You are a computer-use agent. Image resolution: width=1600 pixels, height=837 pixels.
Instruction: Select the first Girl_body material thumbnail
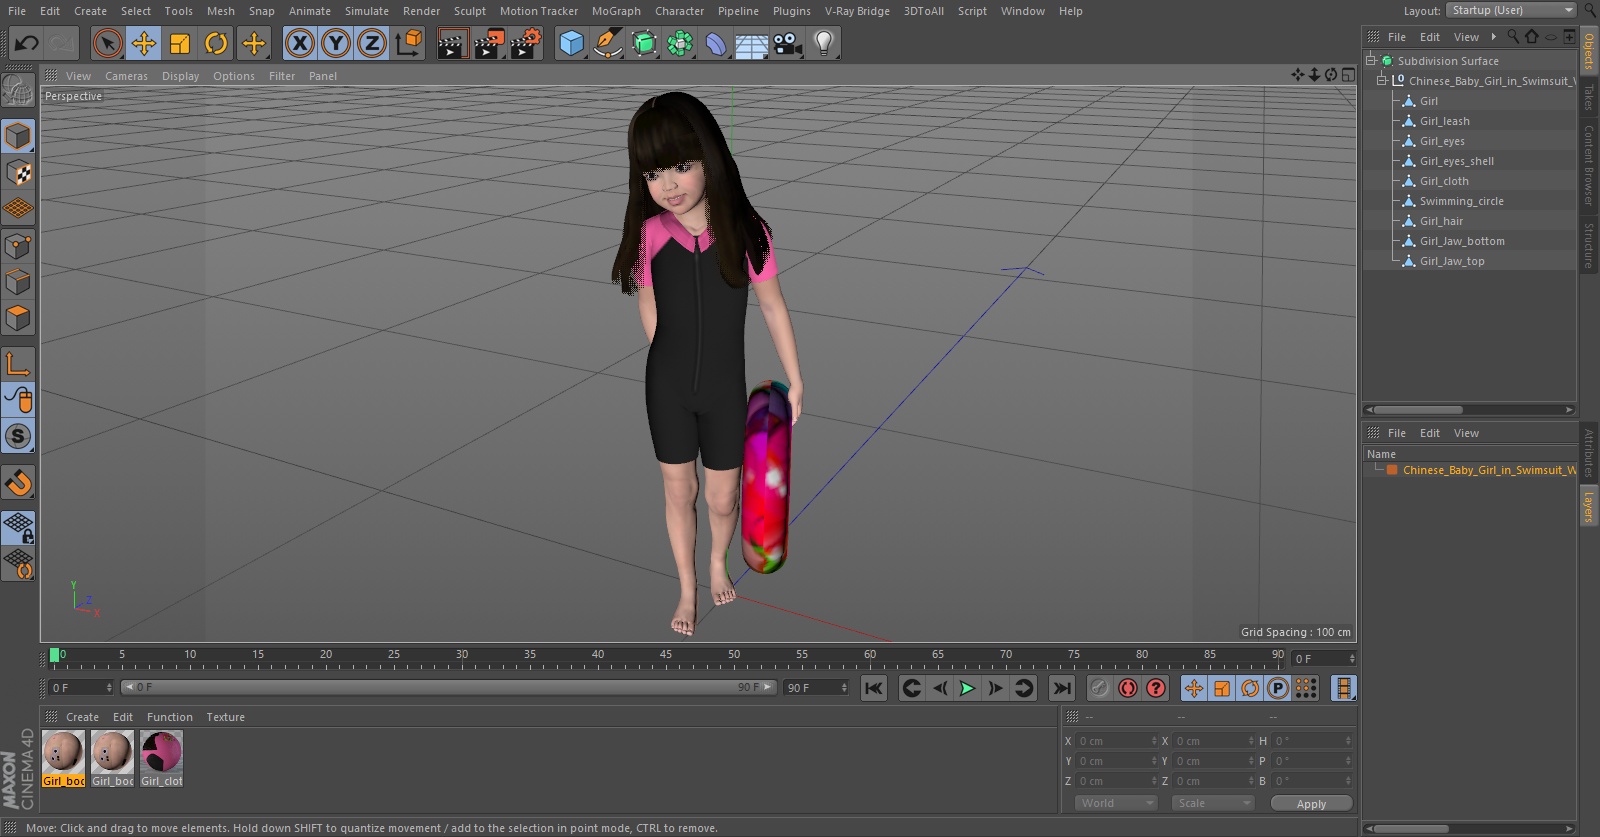tap(63, 758)
